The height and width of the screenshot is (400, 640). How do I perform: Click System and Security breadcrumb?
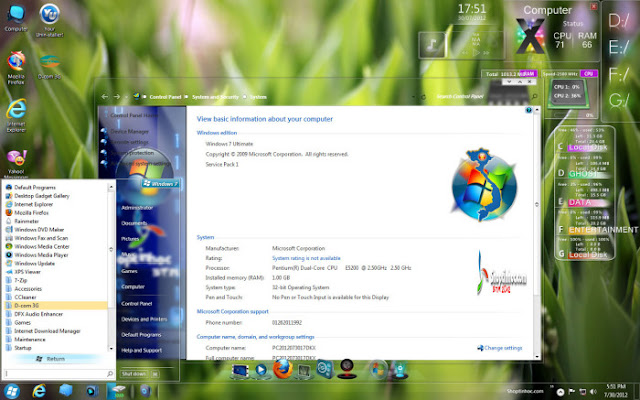[x=215, y=97]
